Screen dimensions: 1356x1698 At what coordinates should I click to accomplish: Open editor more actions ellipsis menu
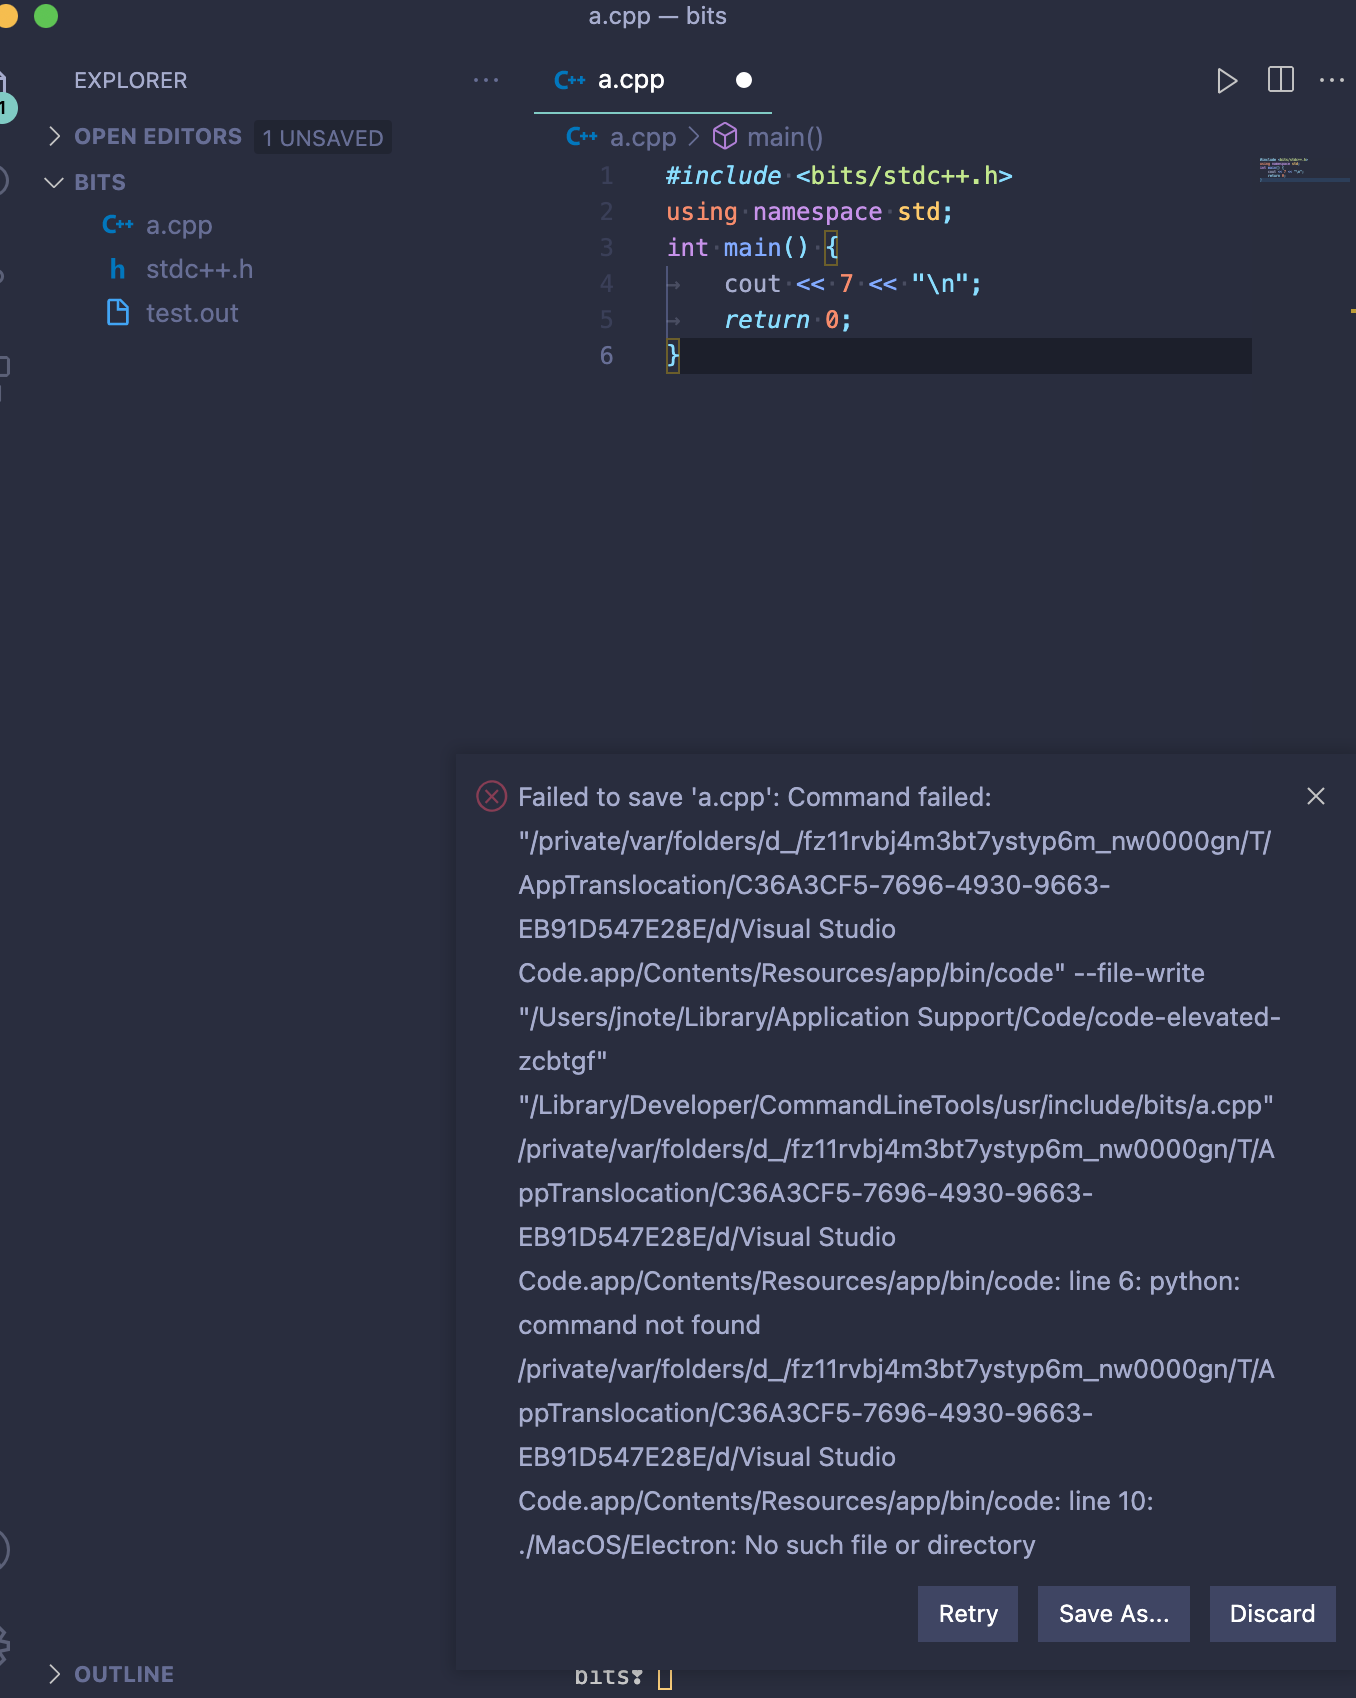pos(1332,80)
